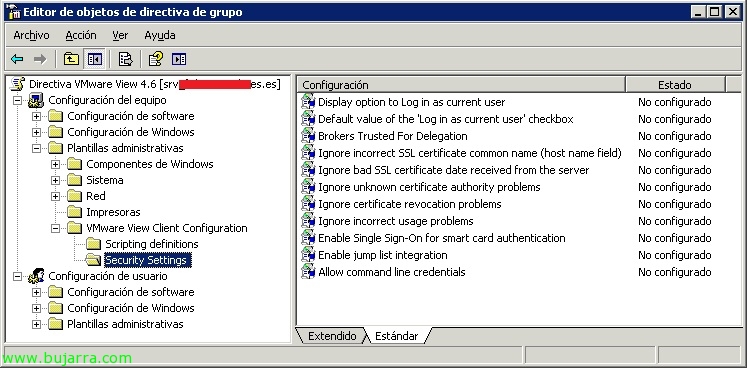Click the Back arrow toolbar icon

17,59
